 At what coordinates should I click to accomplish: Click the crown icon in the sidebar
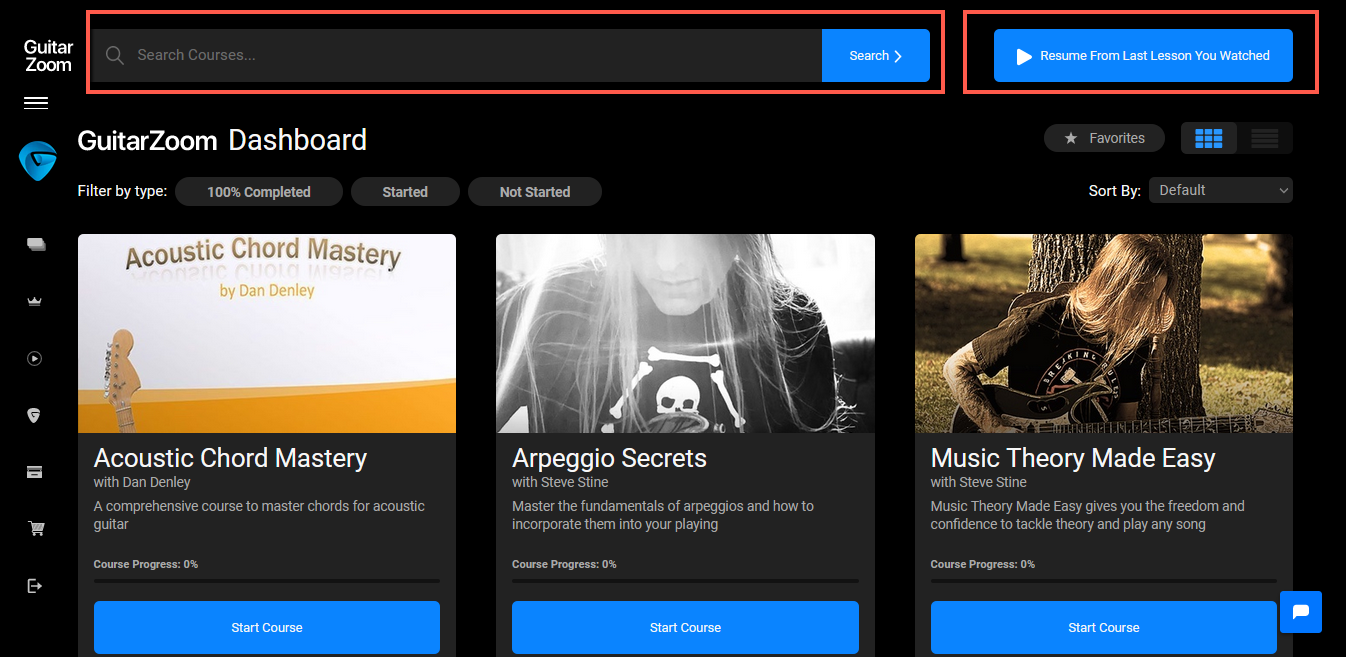pyautogui.click(x=35, y=301)
